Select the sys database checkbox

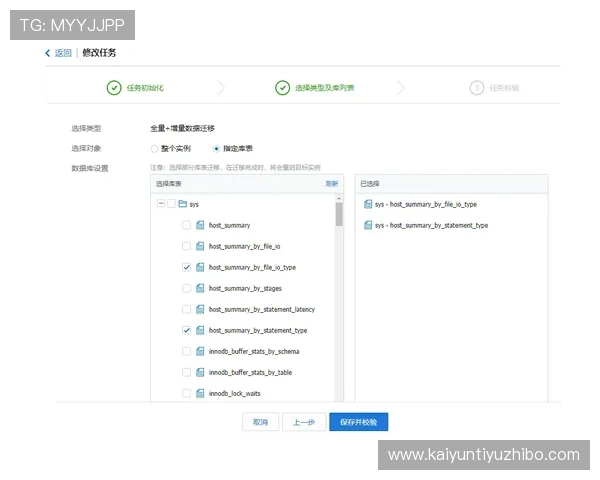[171, 204]
